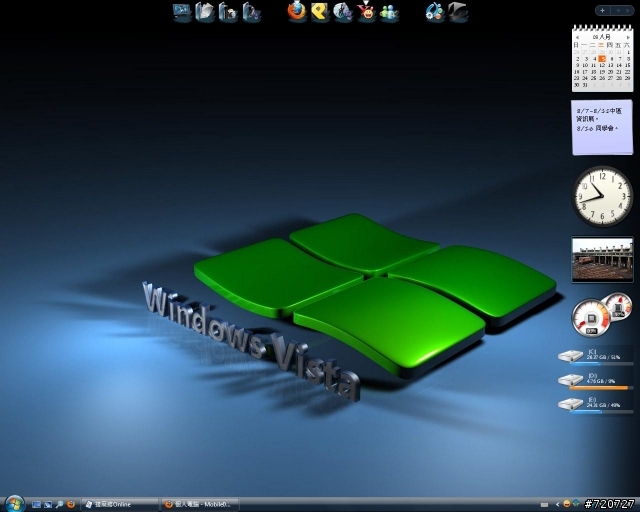Click the small memory meter dial
The width and height of the screenshot is (640, 512).
[x=618, y=306]
